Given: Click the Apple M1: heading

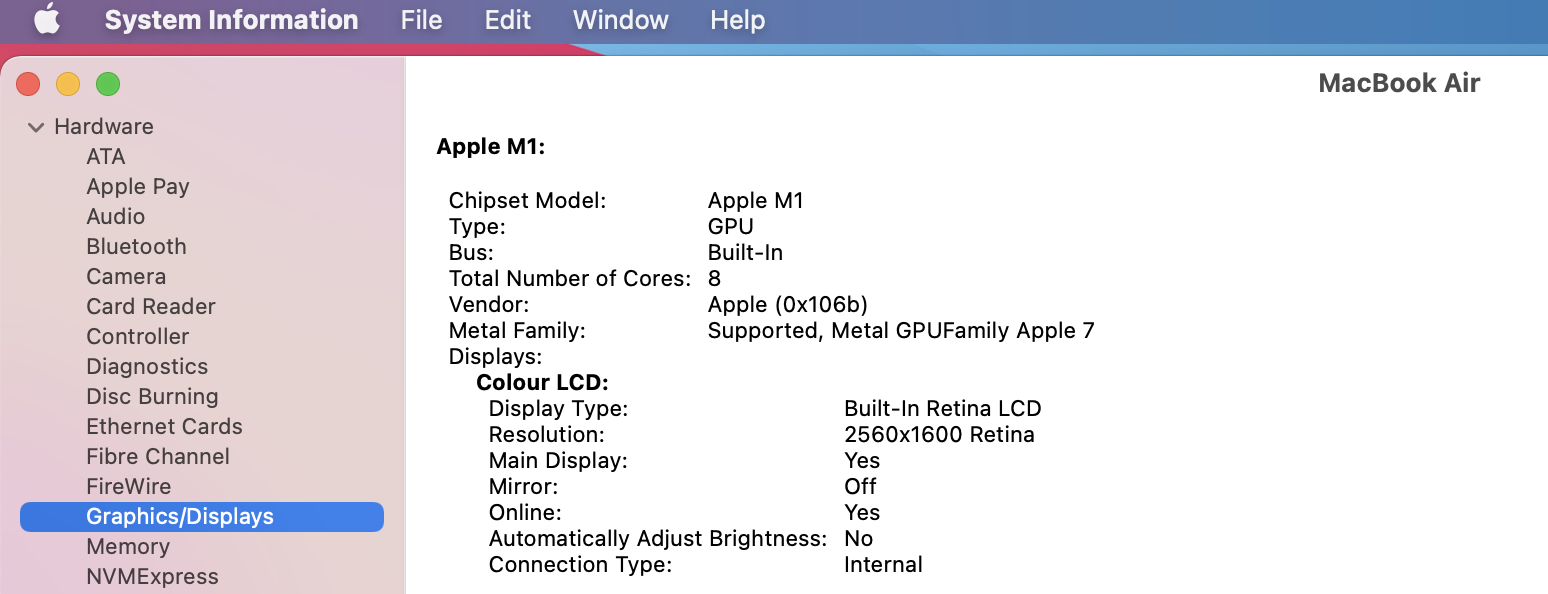Looking at the screenshot, I should click(491, 147).
